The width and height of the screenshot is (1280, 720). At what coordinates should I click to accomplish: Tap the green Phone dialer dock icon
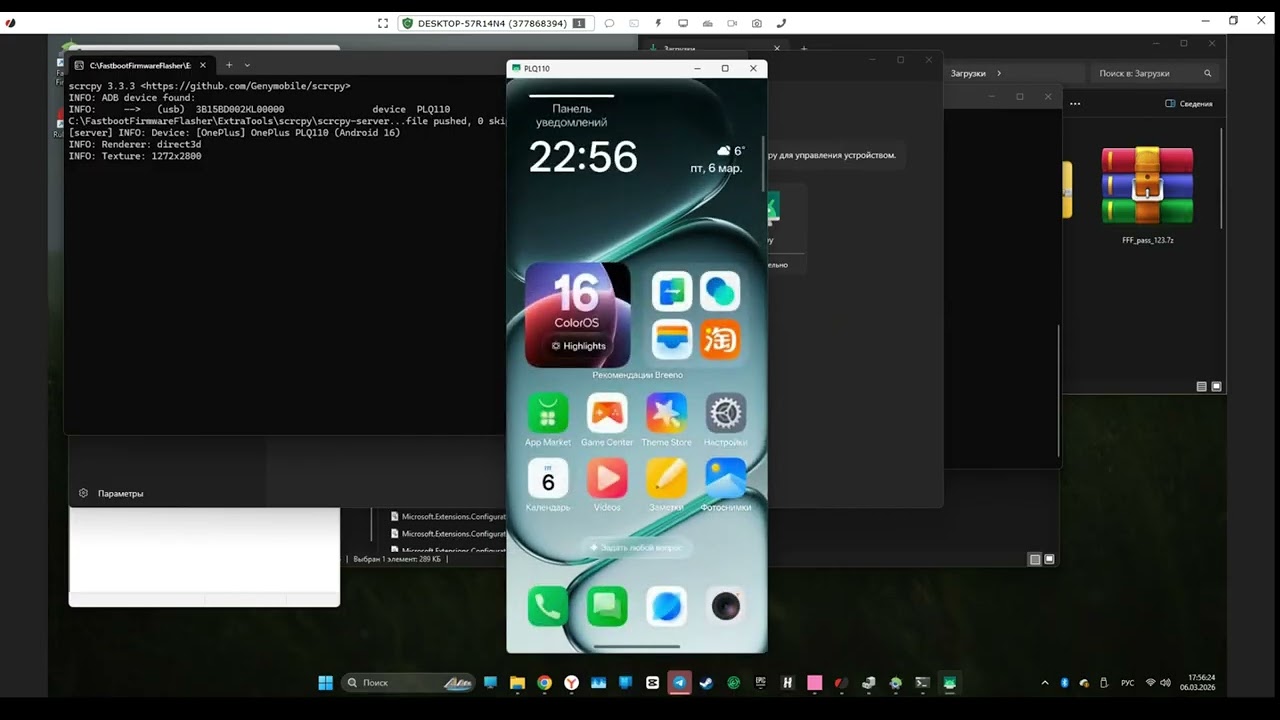(548, 606)
